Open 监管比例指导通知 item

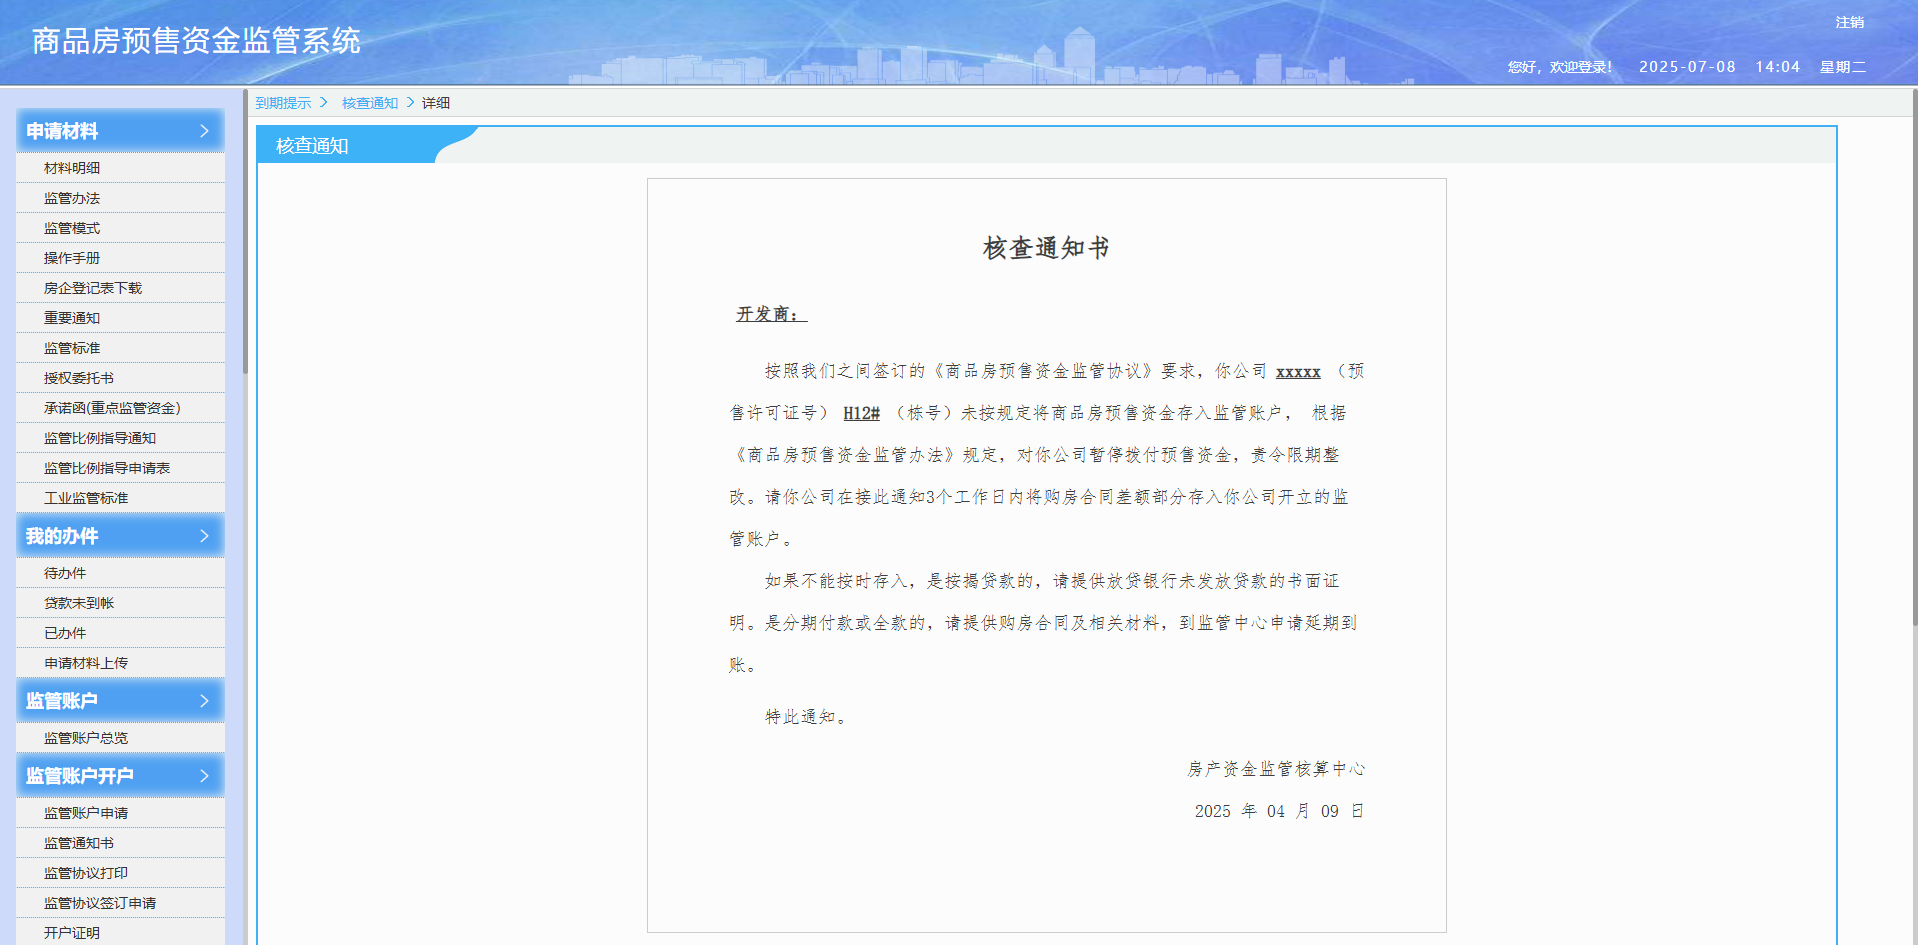[100, 438]
